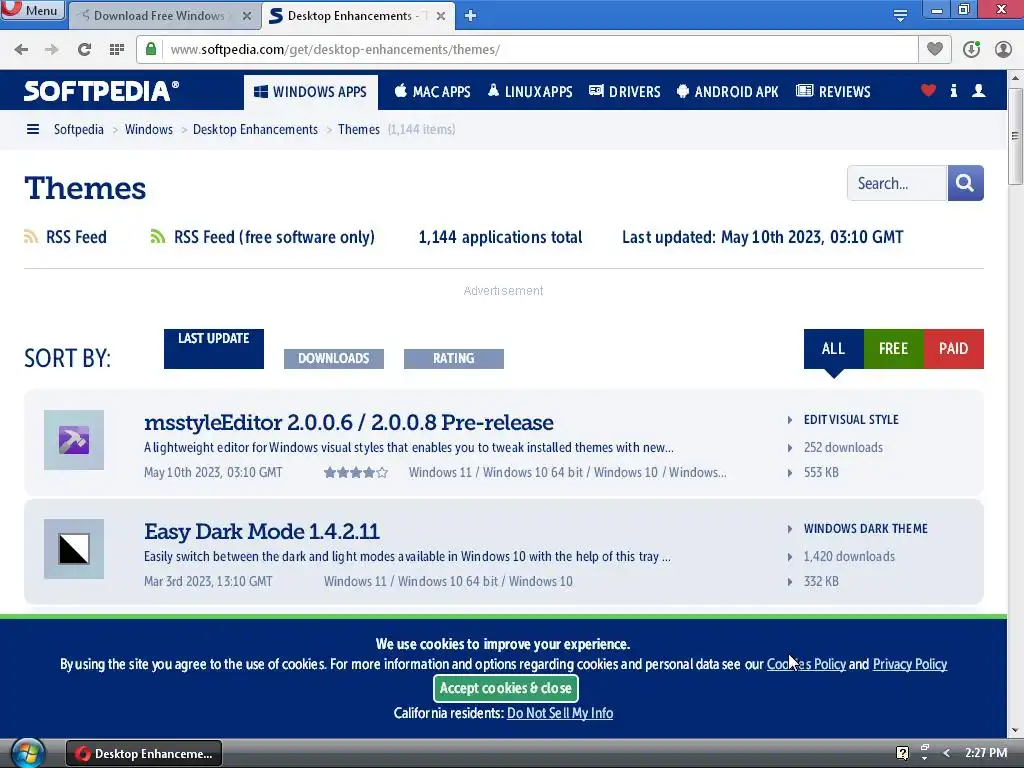Open the tab menu icon in title bar
Screen dimensions: 1024x768
coord(900,15)
